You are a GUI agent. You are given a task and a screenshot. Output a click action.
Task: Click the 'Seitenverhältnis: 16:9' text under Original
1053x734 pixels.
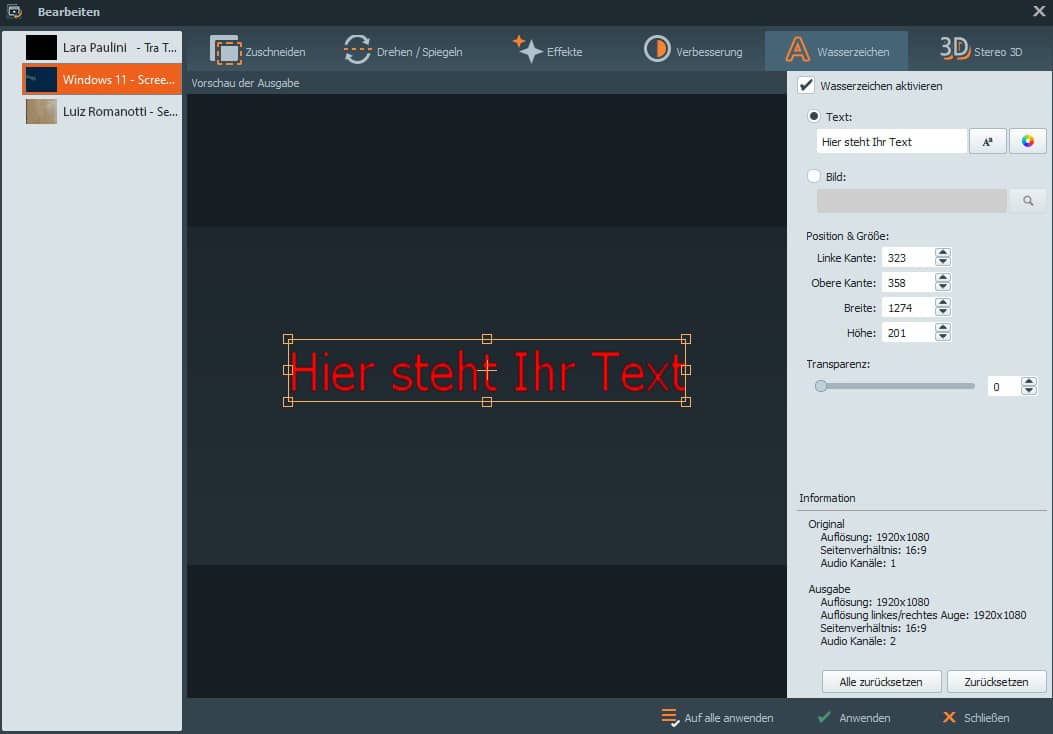point(873,550)
